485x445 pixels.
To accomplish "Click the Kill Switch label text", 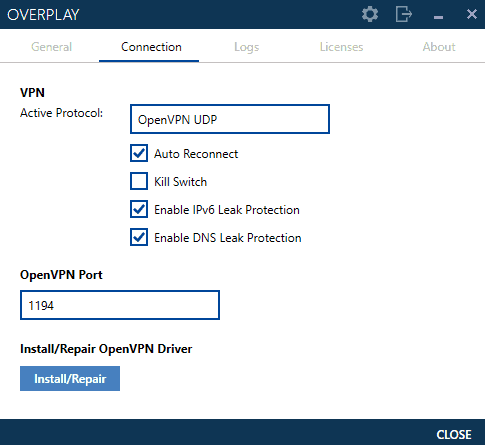I will click(x=180, y=182).
